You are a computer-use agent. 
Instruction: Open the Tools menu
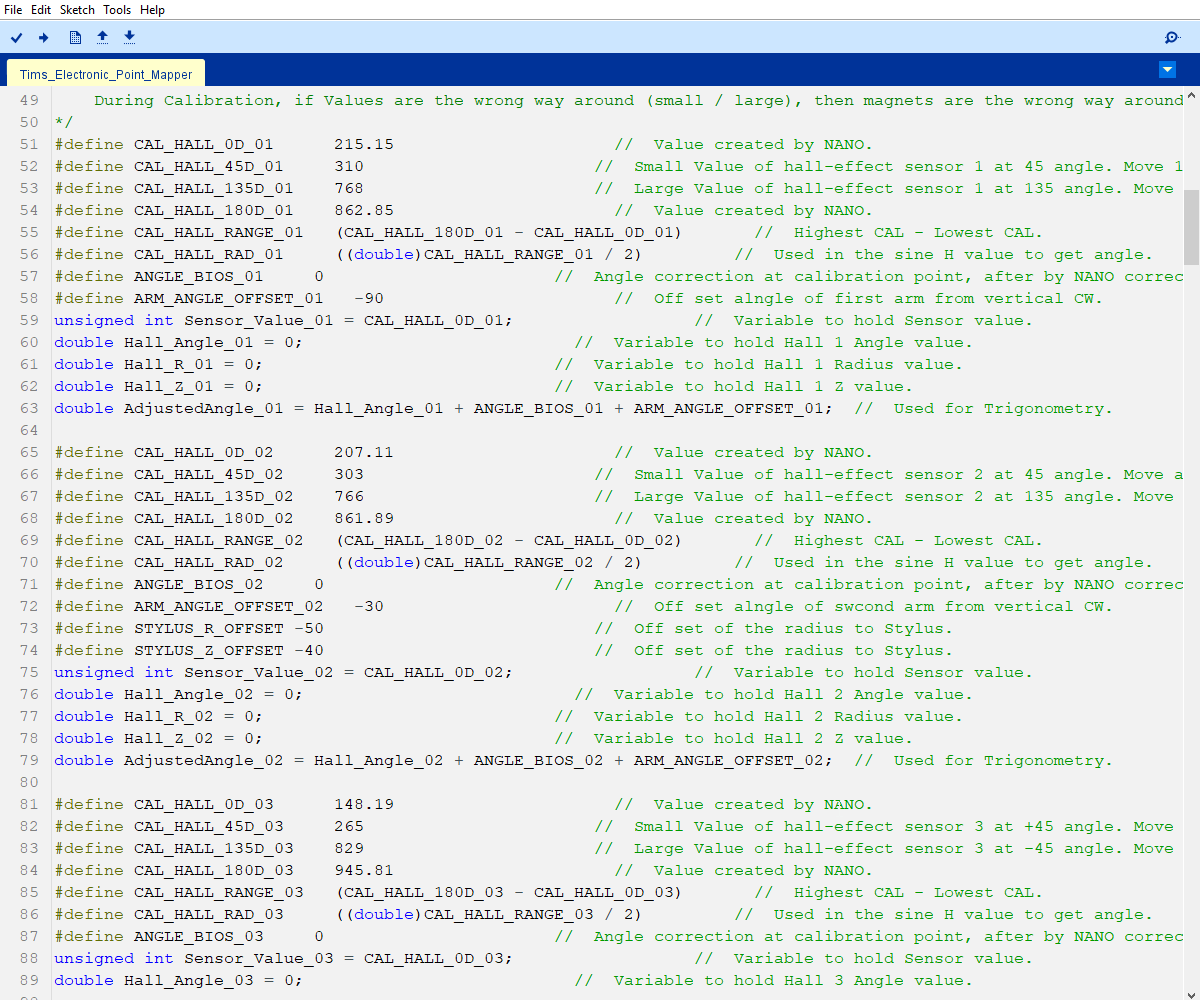tap(116, 9)
